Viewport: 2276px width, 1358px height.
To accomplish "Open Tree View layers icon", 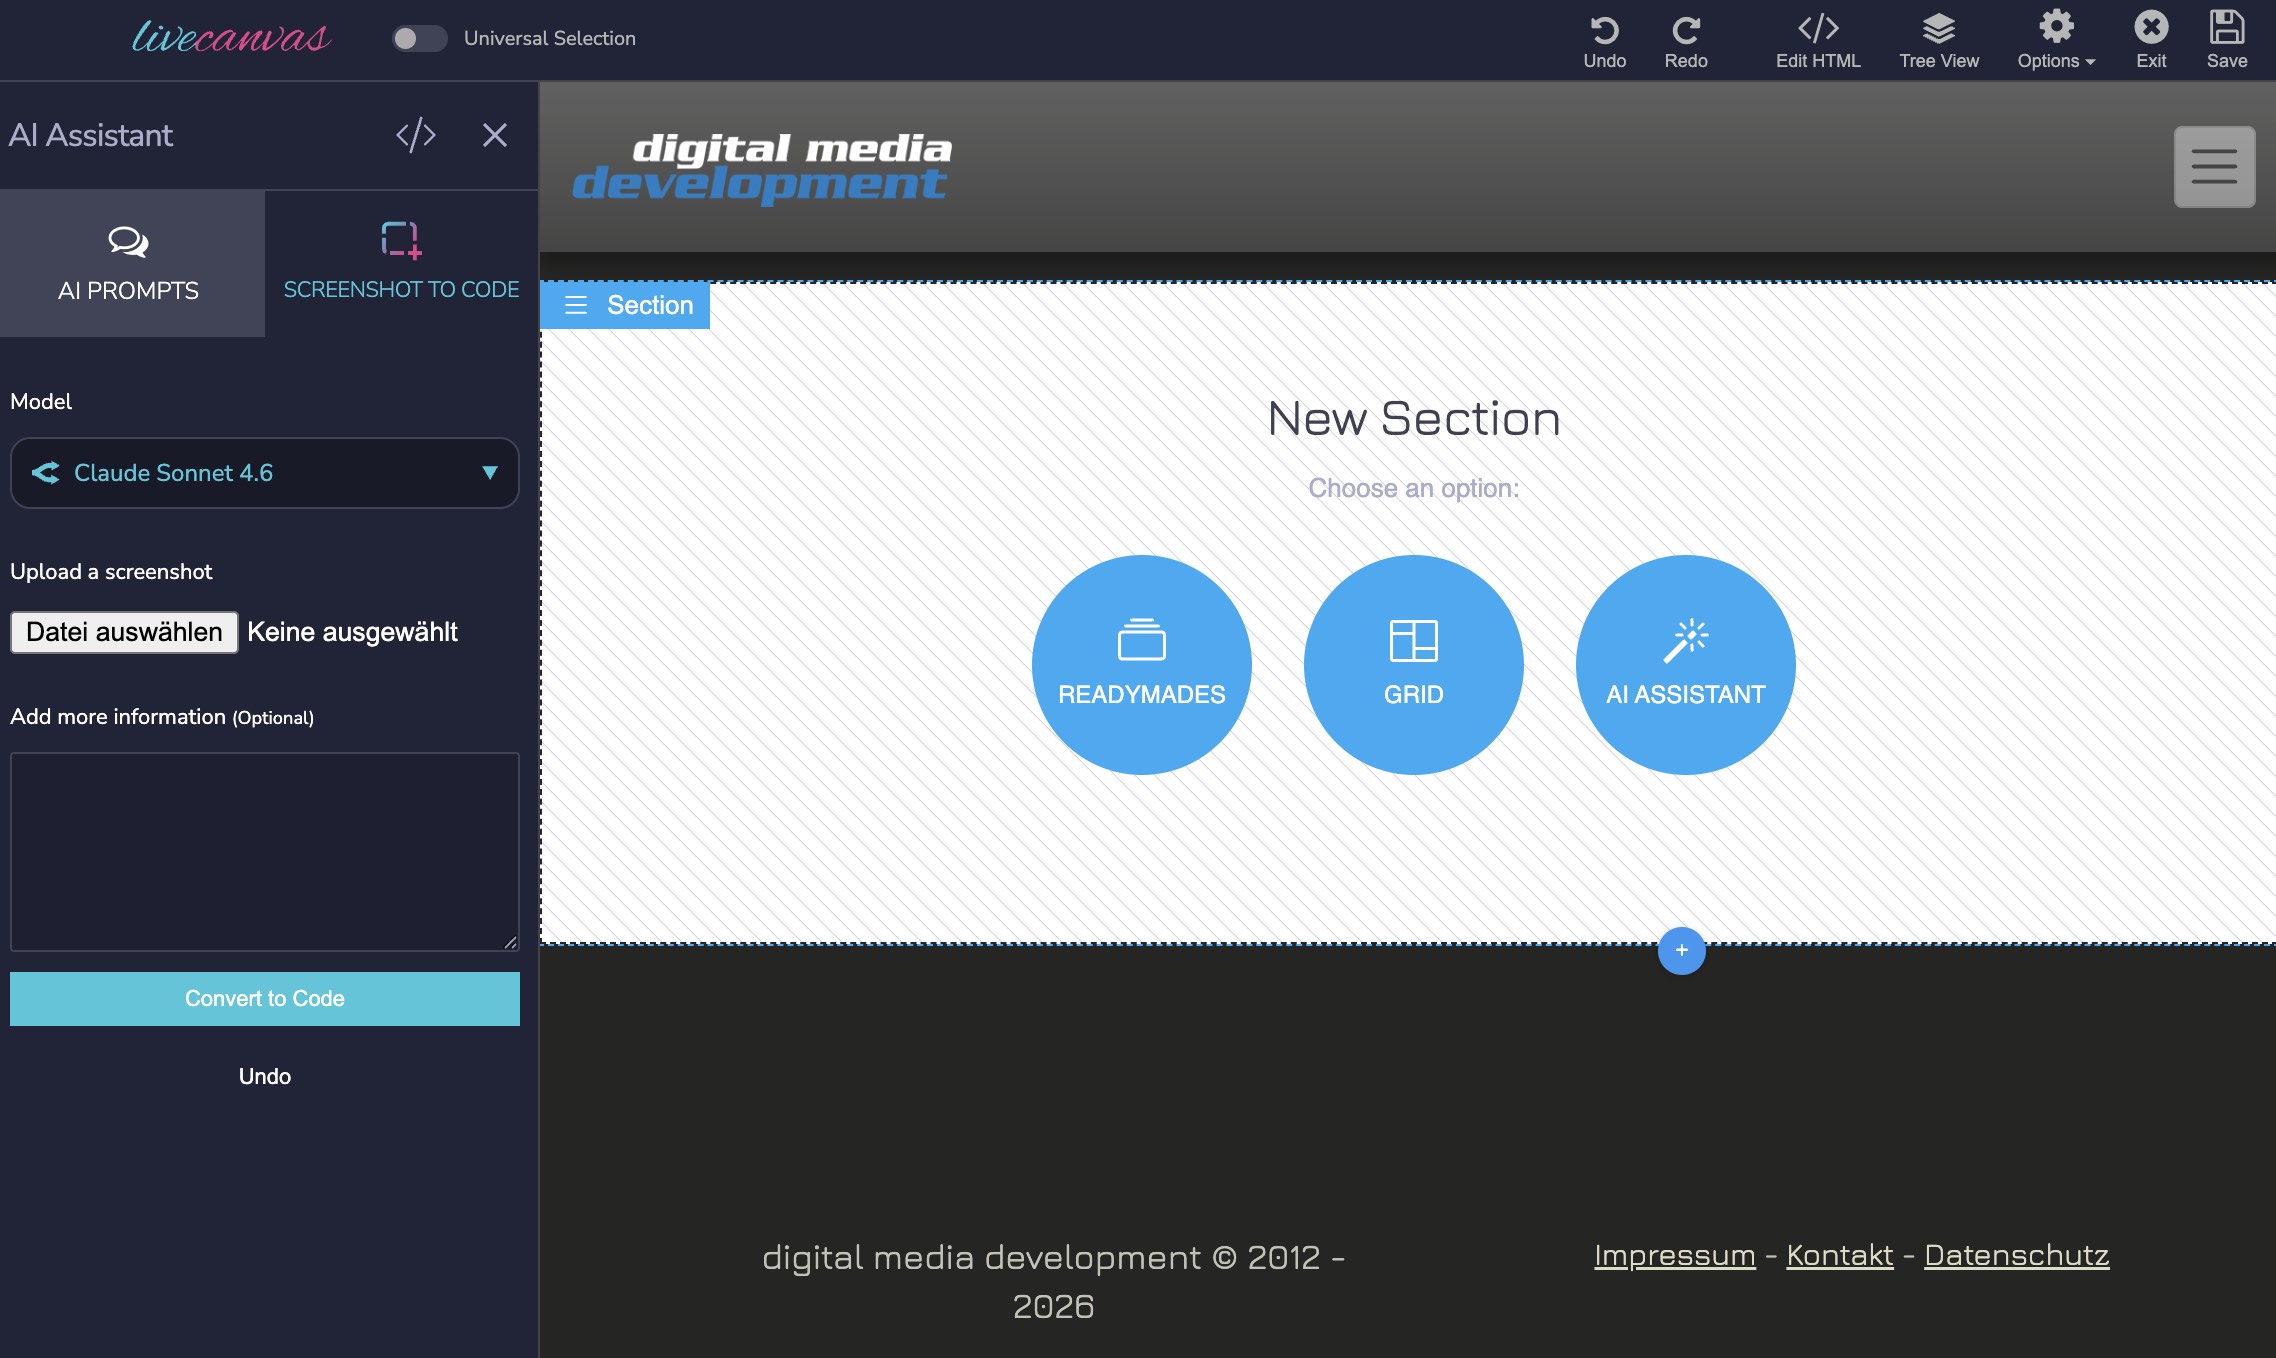I will click(x=1938, y=28).
